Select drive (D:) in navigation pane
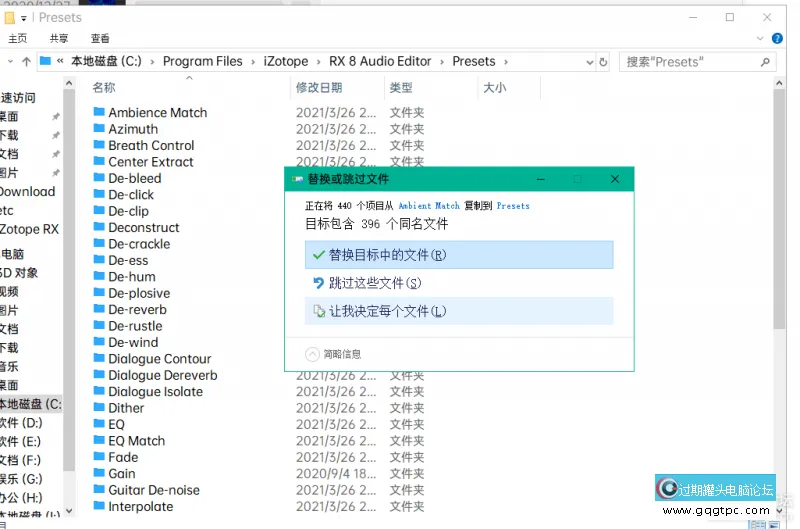Screen dimensions: 800x529 21,423
